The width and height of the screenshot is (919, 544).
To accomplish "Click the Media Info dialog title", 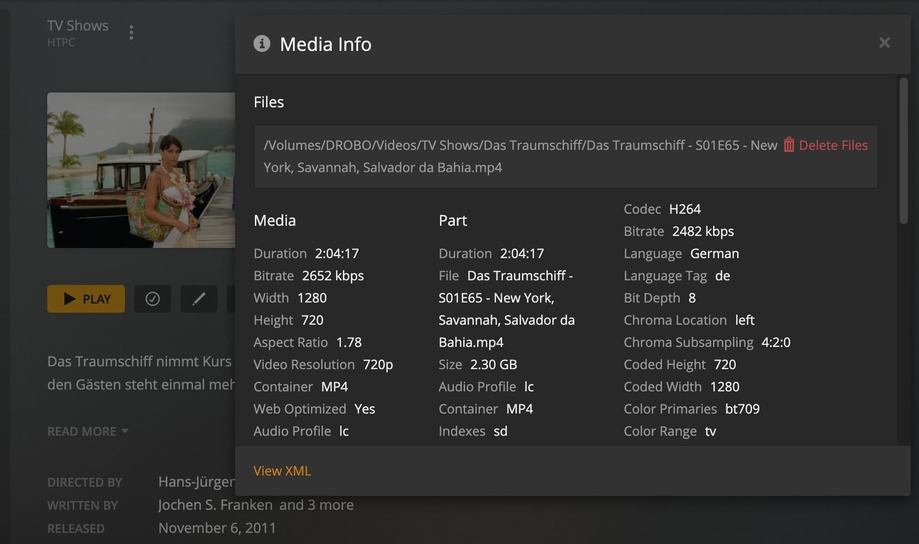I will click(x=325, y=44).
